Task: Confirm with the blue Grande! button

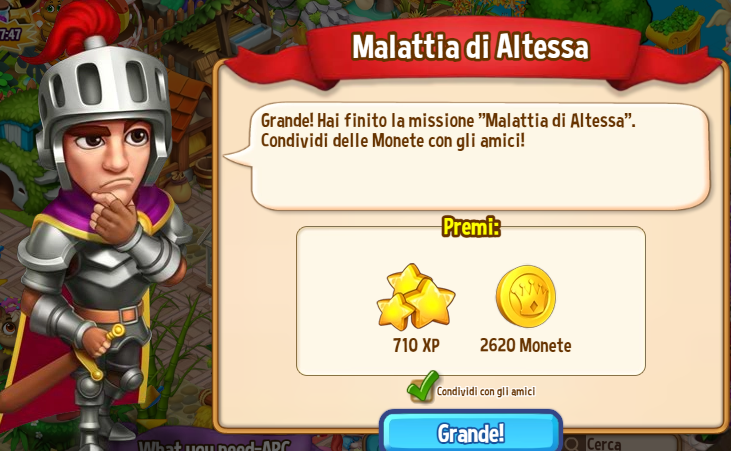Action: pyautogui.click(x=470, y=432)
